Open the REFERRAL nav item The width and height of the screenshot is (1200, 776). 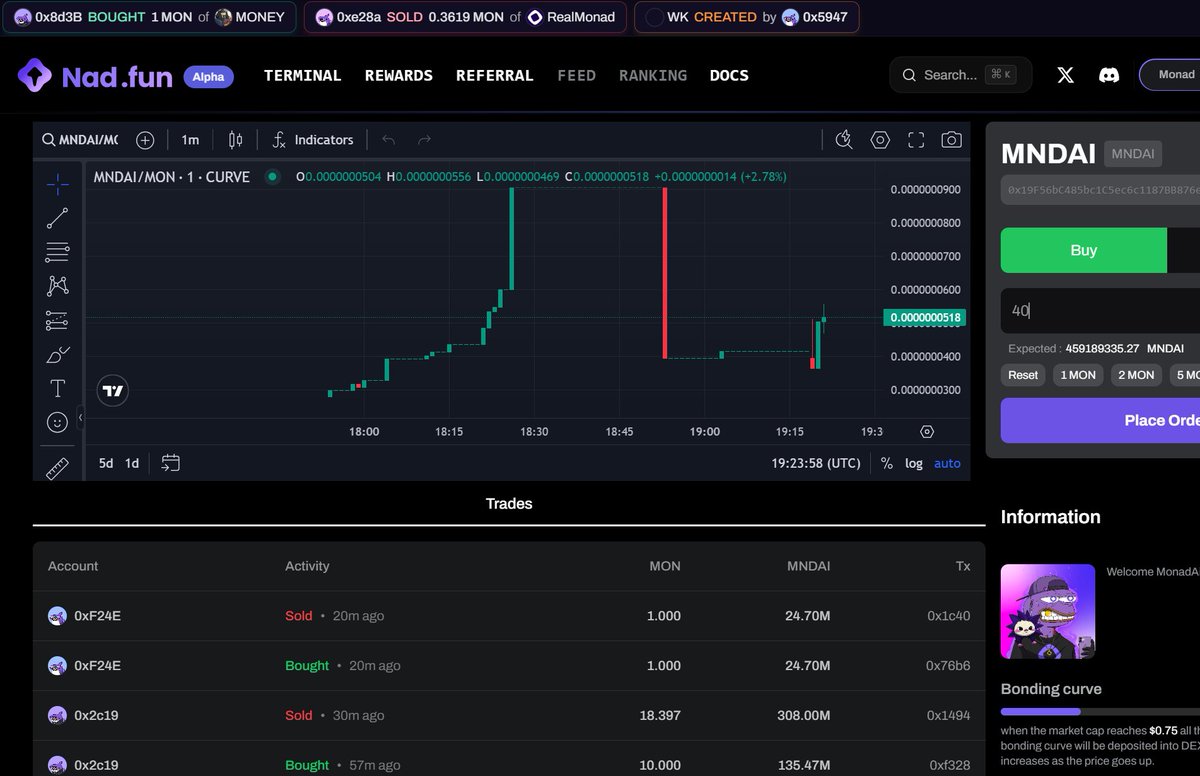point(495,75)
